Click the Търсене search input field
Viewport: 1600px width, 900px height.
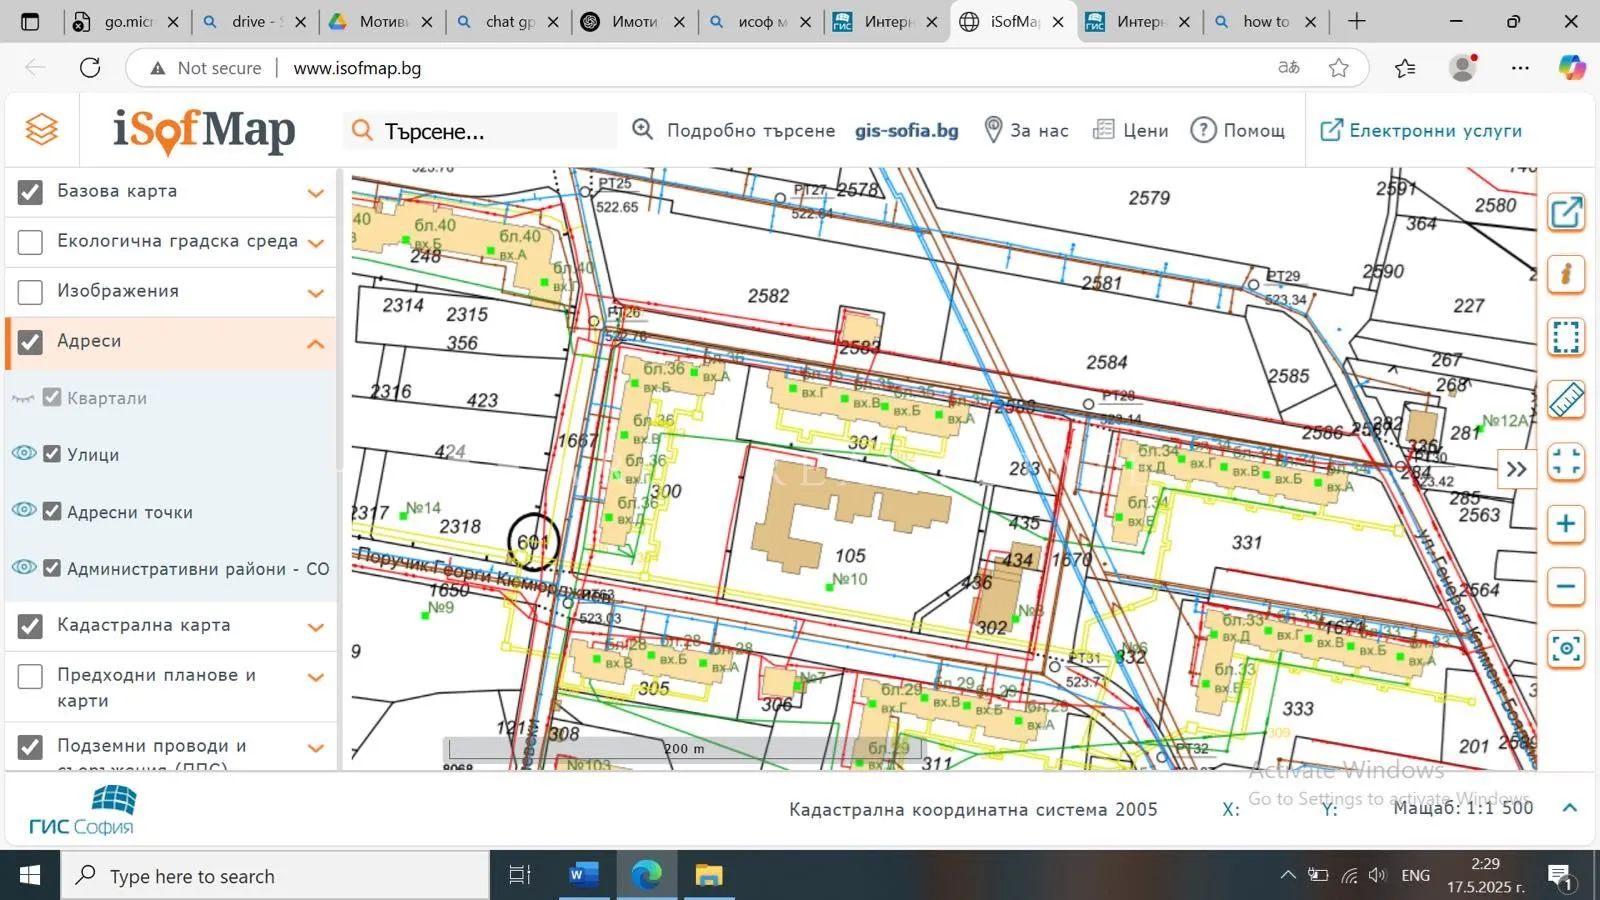pos(490,131)
